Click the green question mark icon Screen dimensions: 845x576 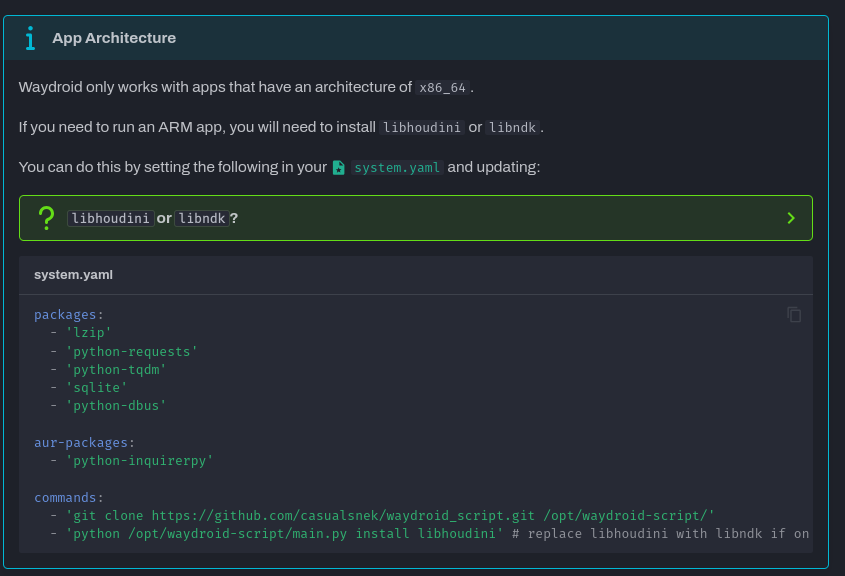(x=45, y=217)
